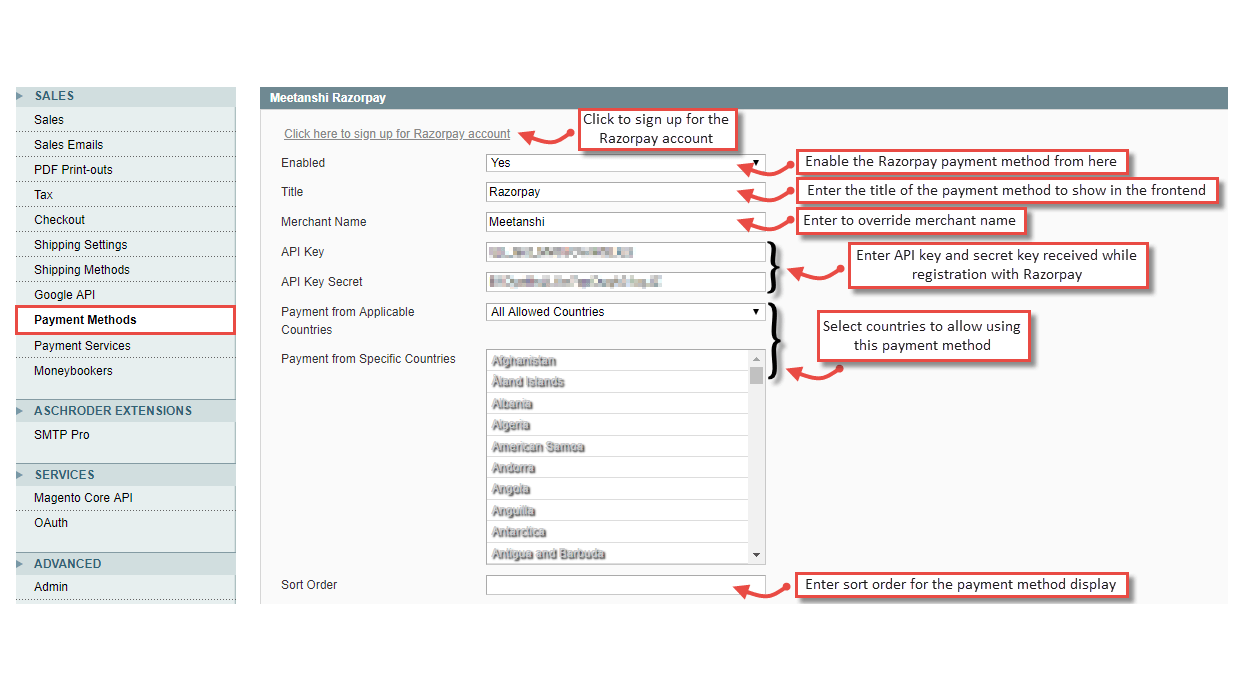Collapse the ASCHRODER EXTENSIONS sidebar section

click(x=125, y=411)
